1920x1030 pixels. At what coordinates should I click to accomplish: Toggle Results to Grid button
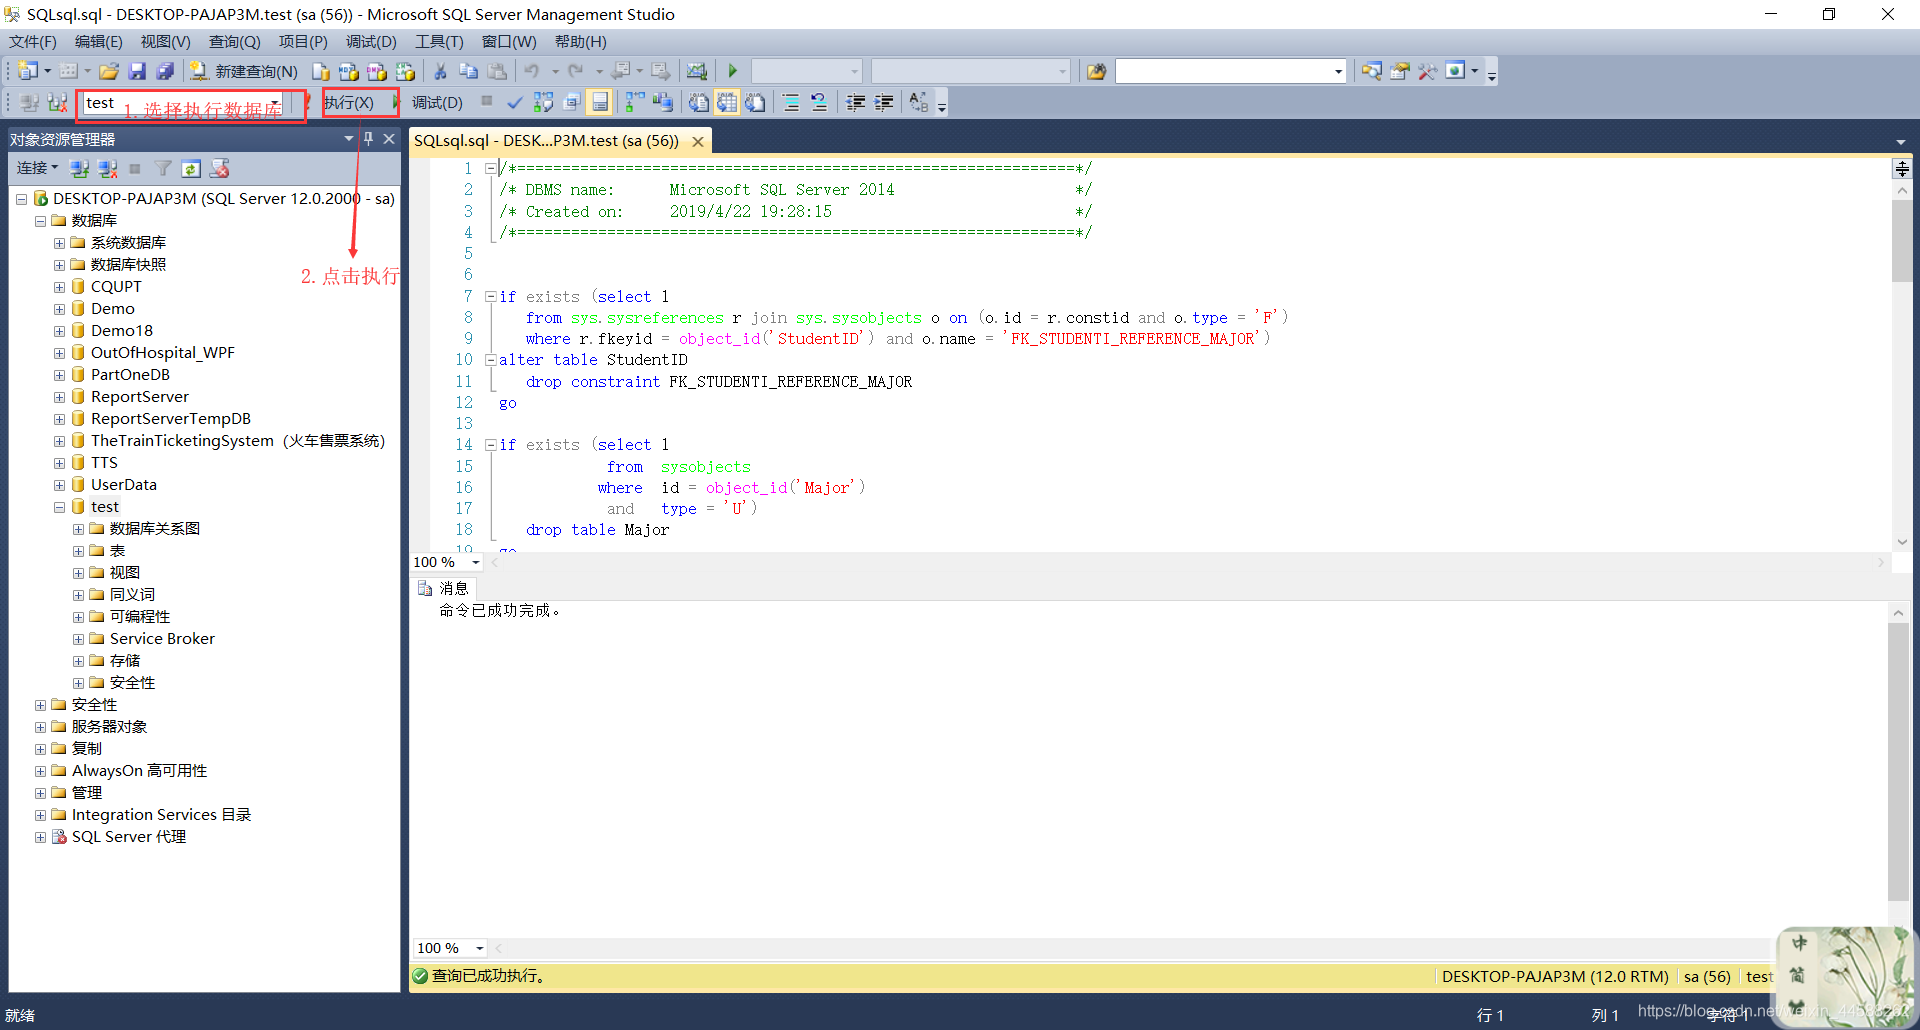[727, 102]
